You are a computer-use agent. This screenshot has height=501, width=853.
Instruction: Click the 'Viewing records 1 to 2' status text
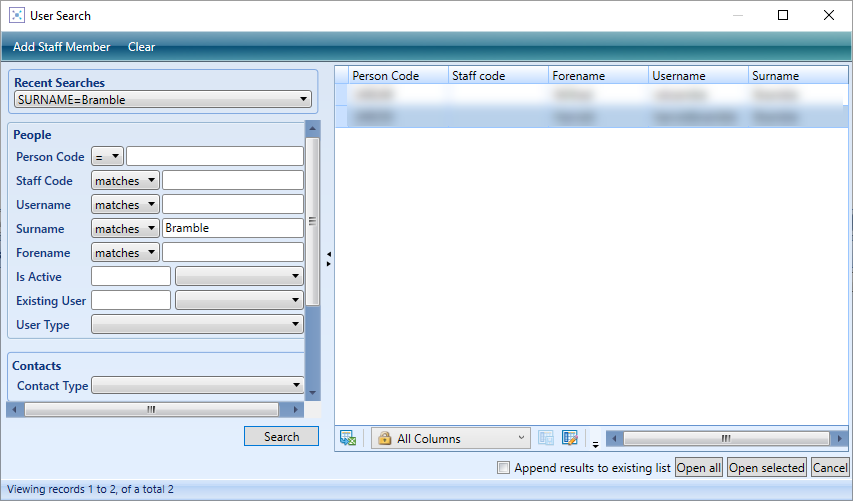[x=90, y=489]
